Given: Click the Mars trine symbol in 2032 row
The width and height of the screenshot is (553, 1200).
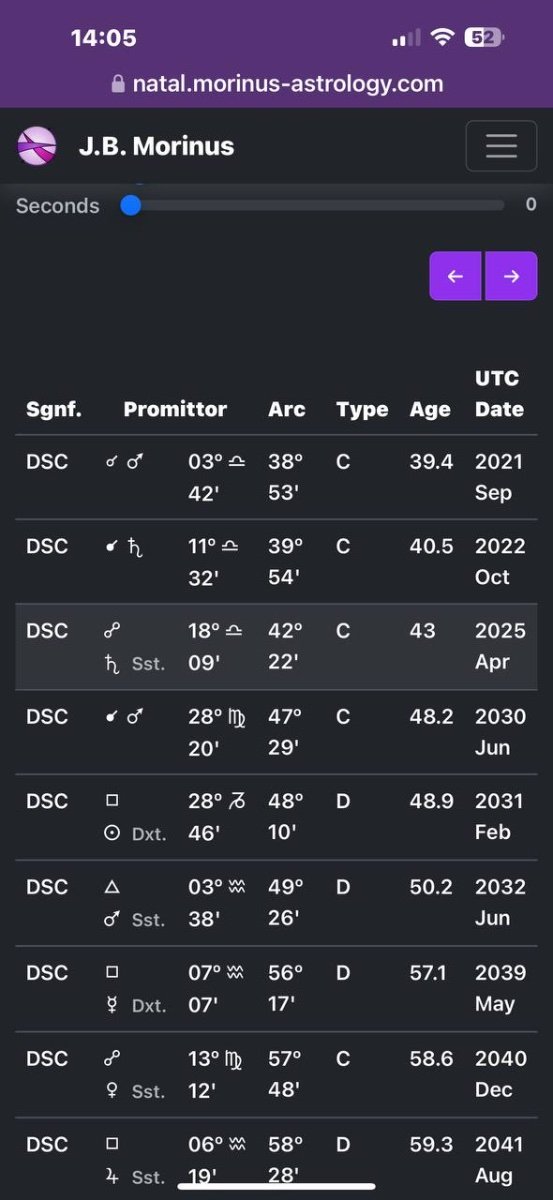Looking at the screenshot, I should click(113, 919).
